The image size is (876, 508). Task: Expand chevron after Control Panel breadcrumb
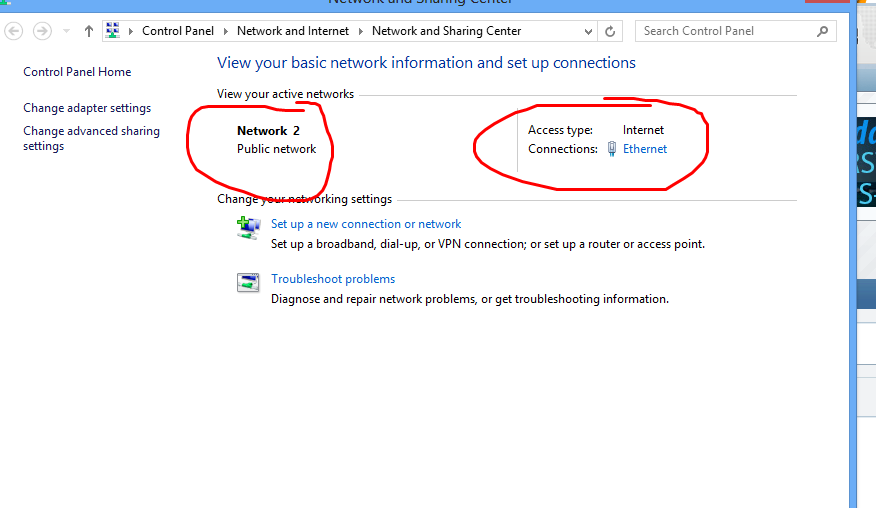click(x=226, y=31)
